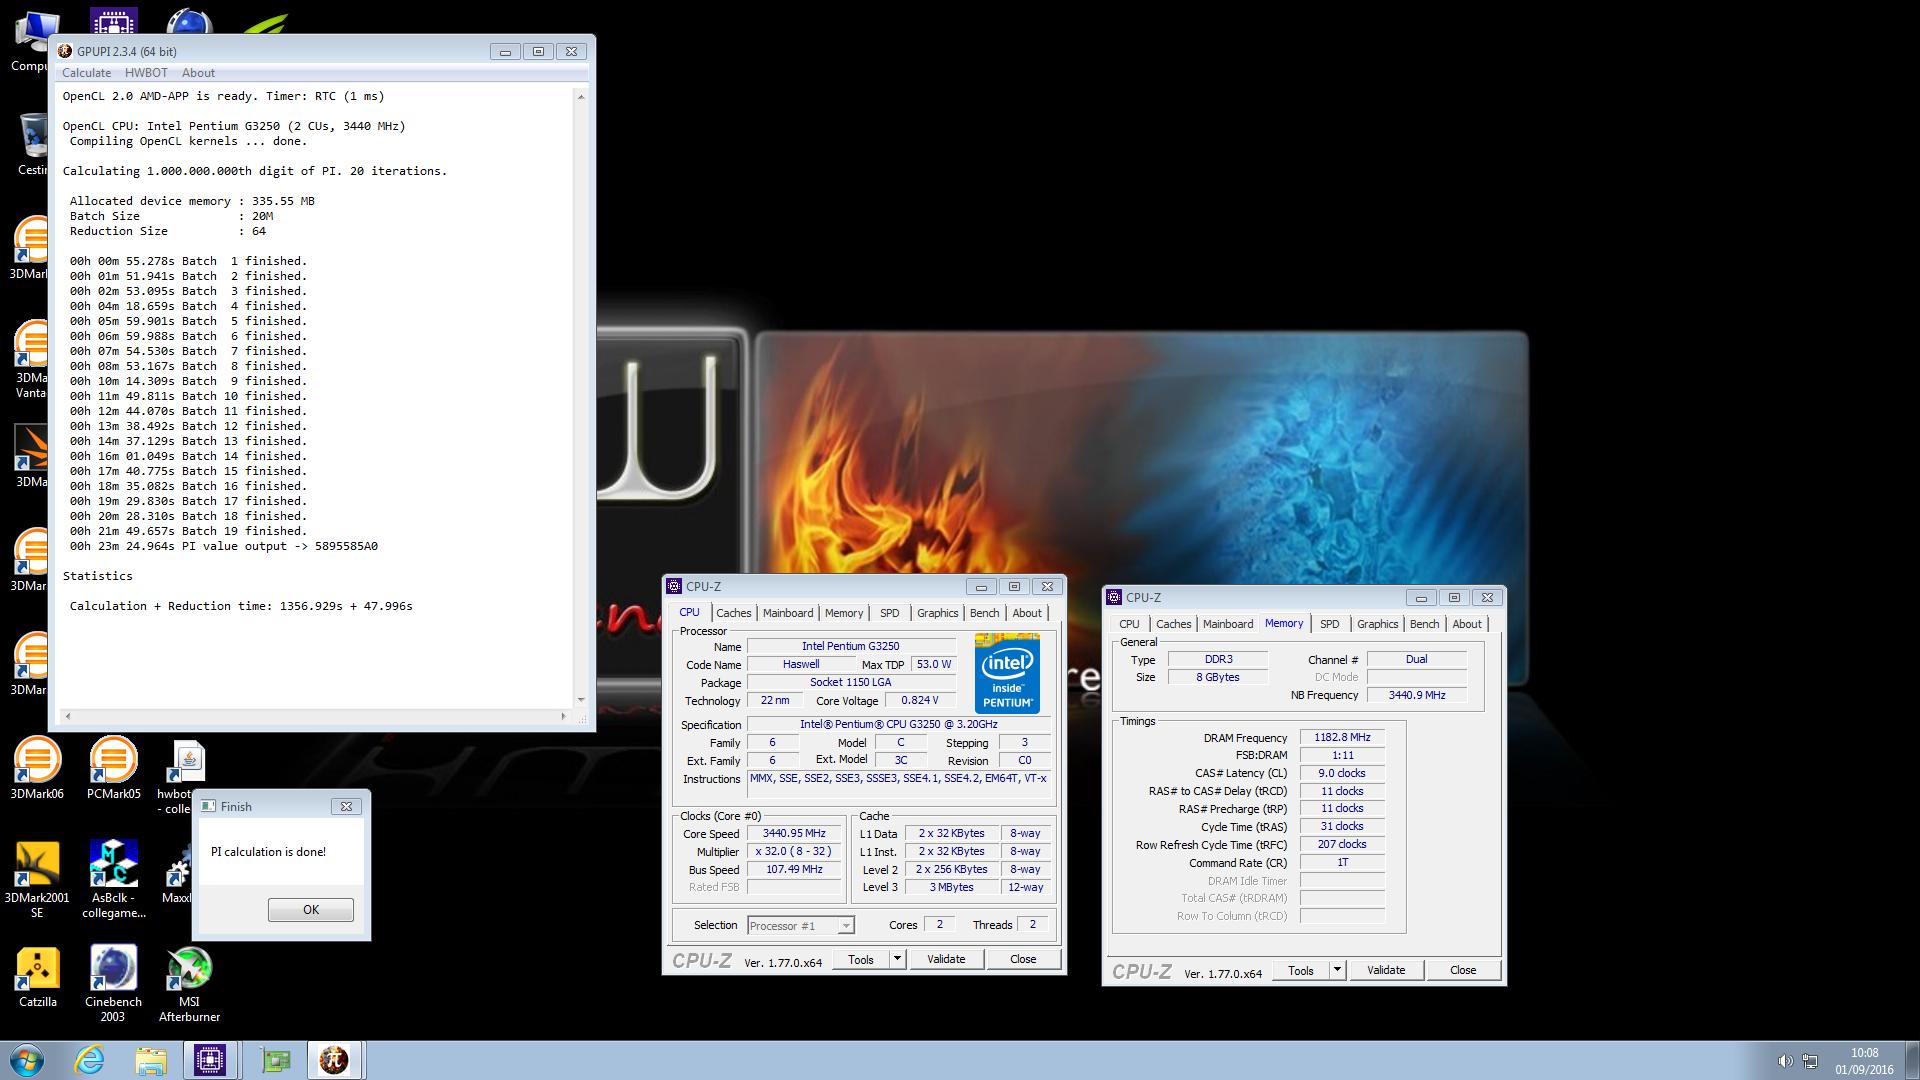This screenshot has height=1080, width=1920.
Task: Open the Computer desktop icon
Action: click(33, 43)
